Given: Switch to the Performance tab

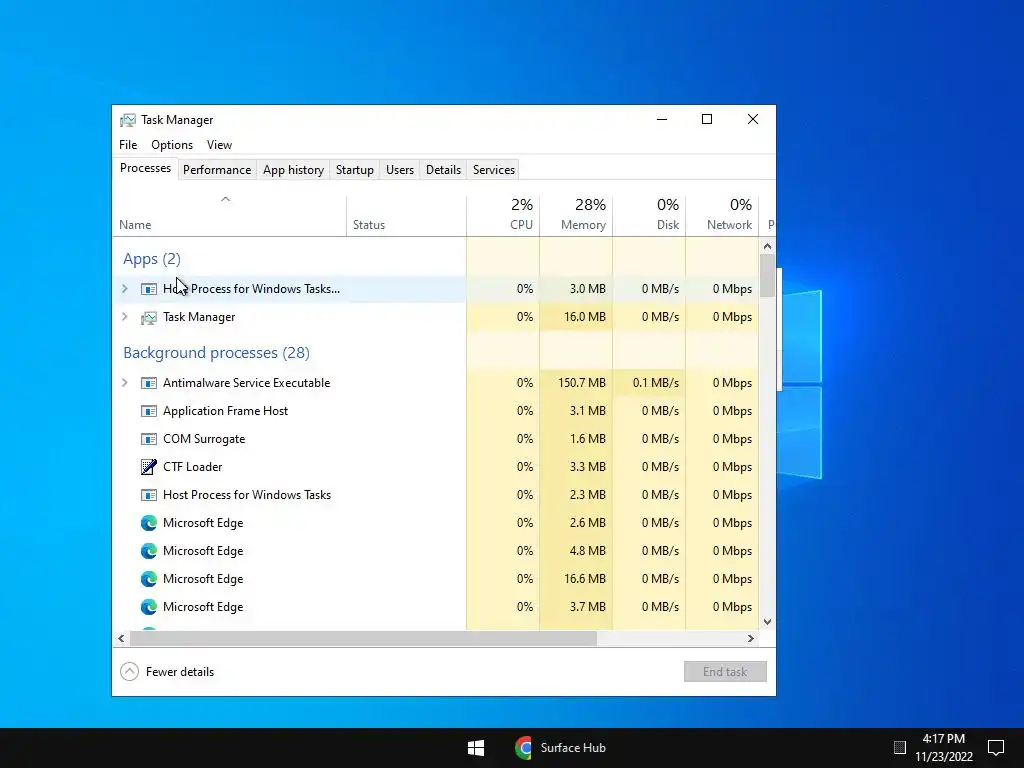Looking at the screenshot, I should [217, 170].
